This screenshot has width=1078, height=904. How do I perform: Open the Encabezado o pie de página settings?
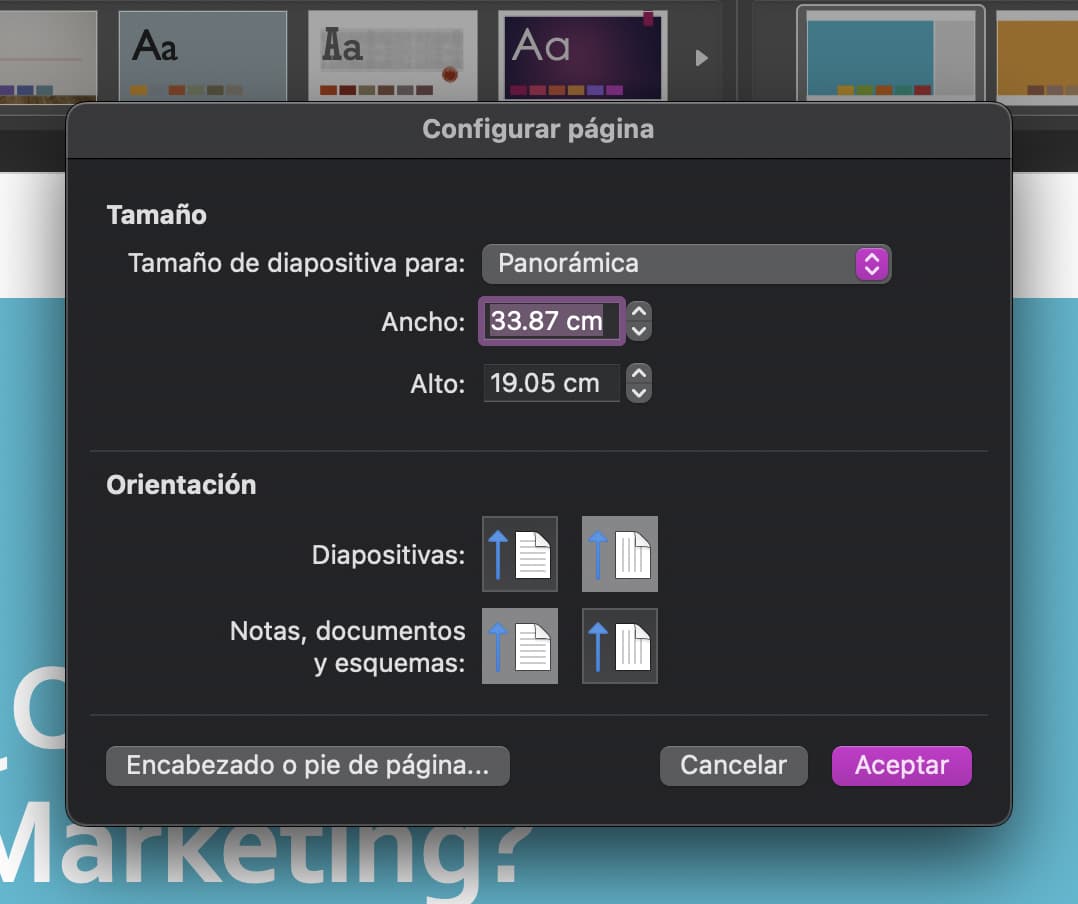pyautogui.click(x=307, y=765)
